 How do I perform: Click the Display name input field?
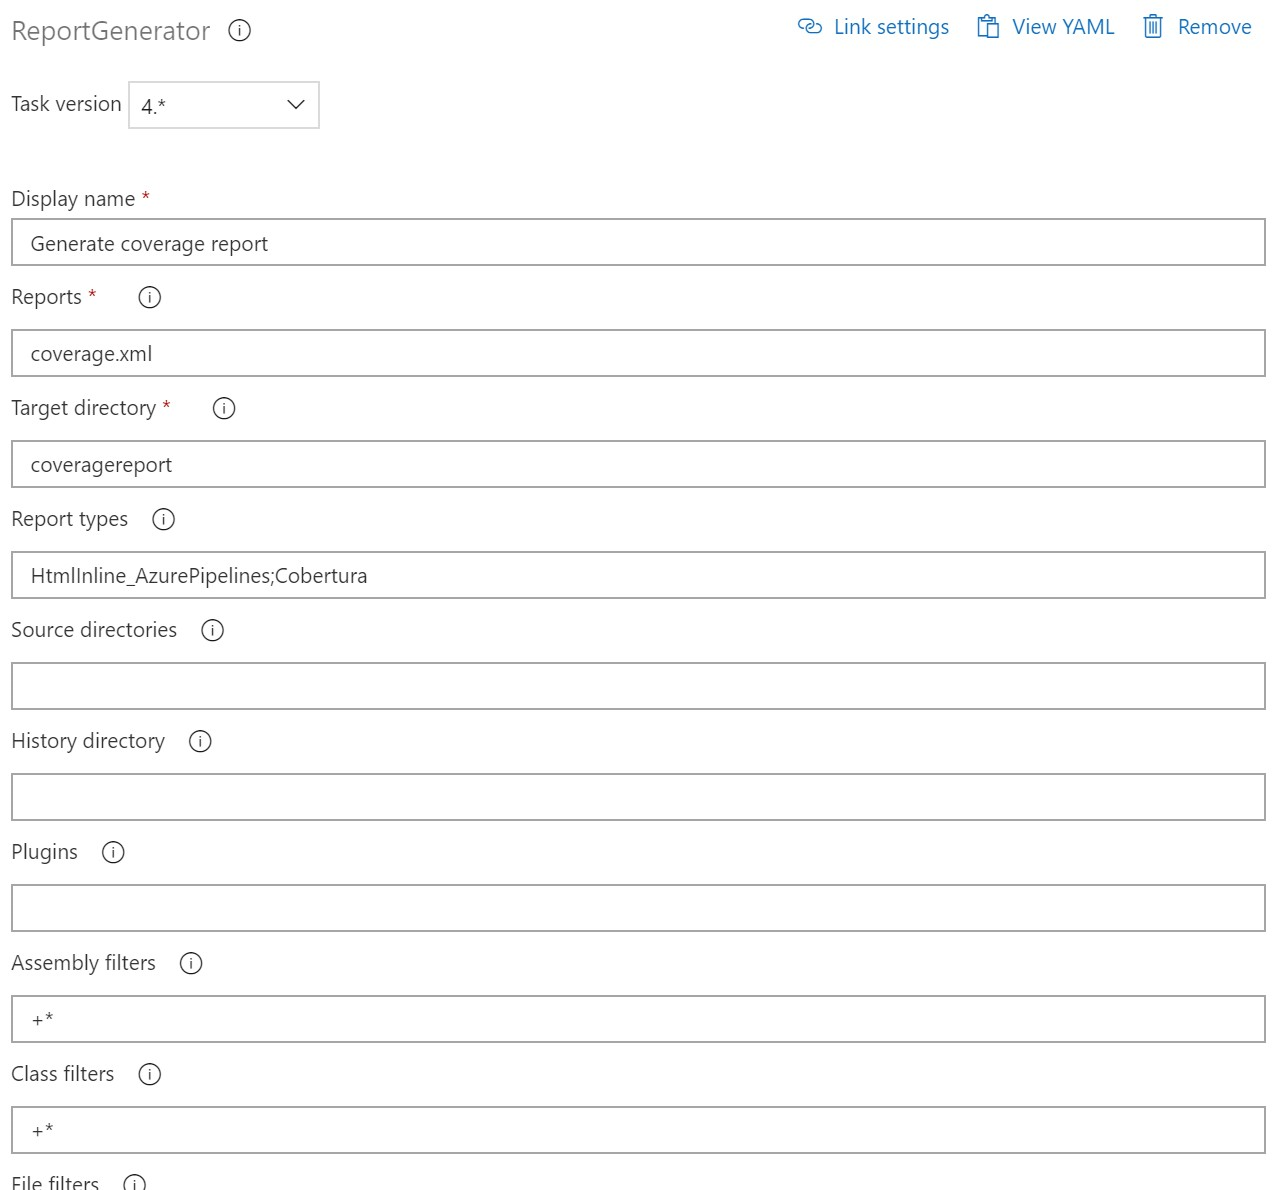[638, 243]
